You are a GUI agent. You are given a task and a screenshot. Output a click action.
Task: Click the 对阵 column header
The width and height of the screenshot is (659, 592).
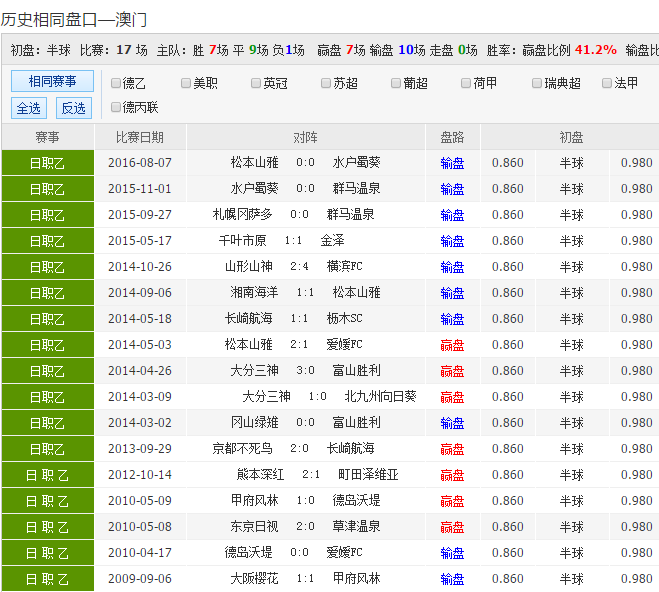pos(306,137)
